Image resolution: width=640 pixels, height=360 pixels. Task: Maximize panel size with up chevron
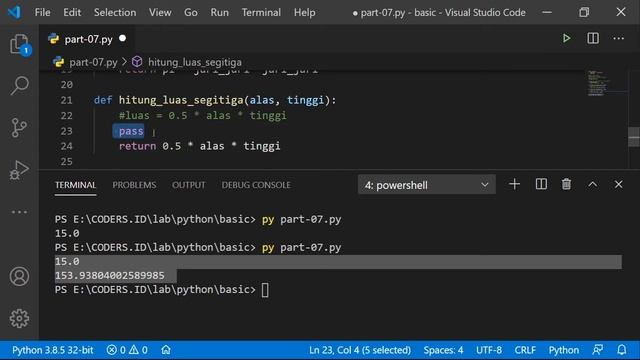tap(593, 184)
